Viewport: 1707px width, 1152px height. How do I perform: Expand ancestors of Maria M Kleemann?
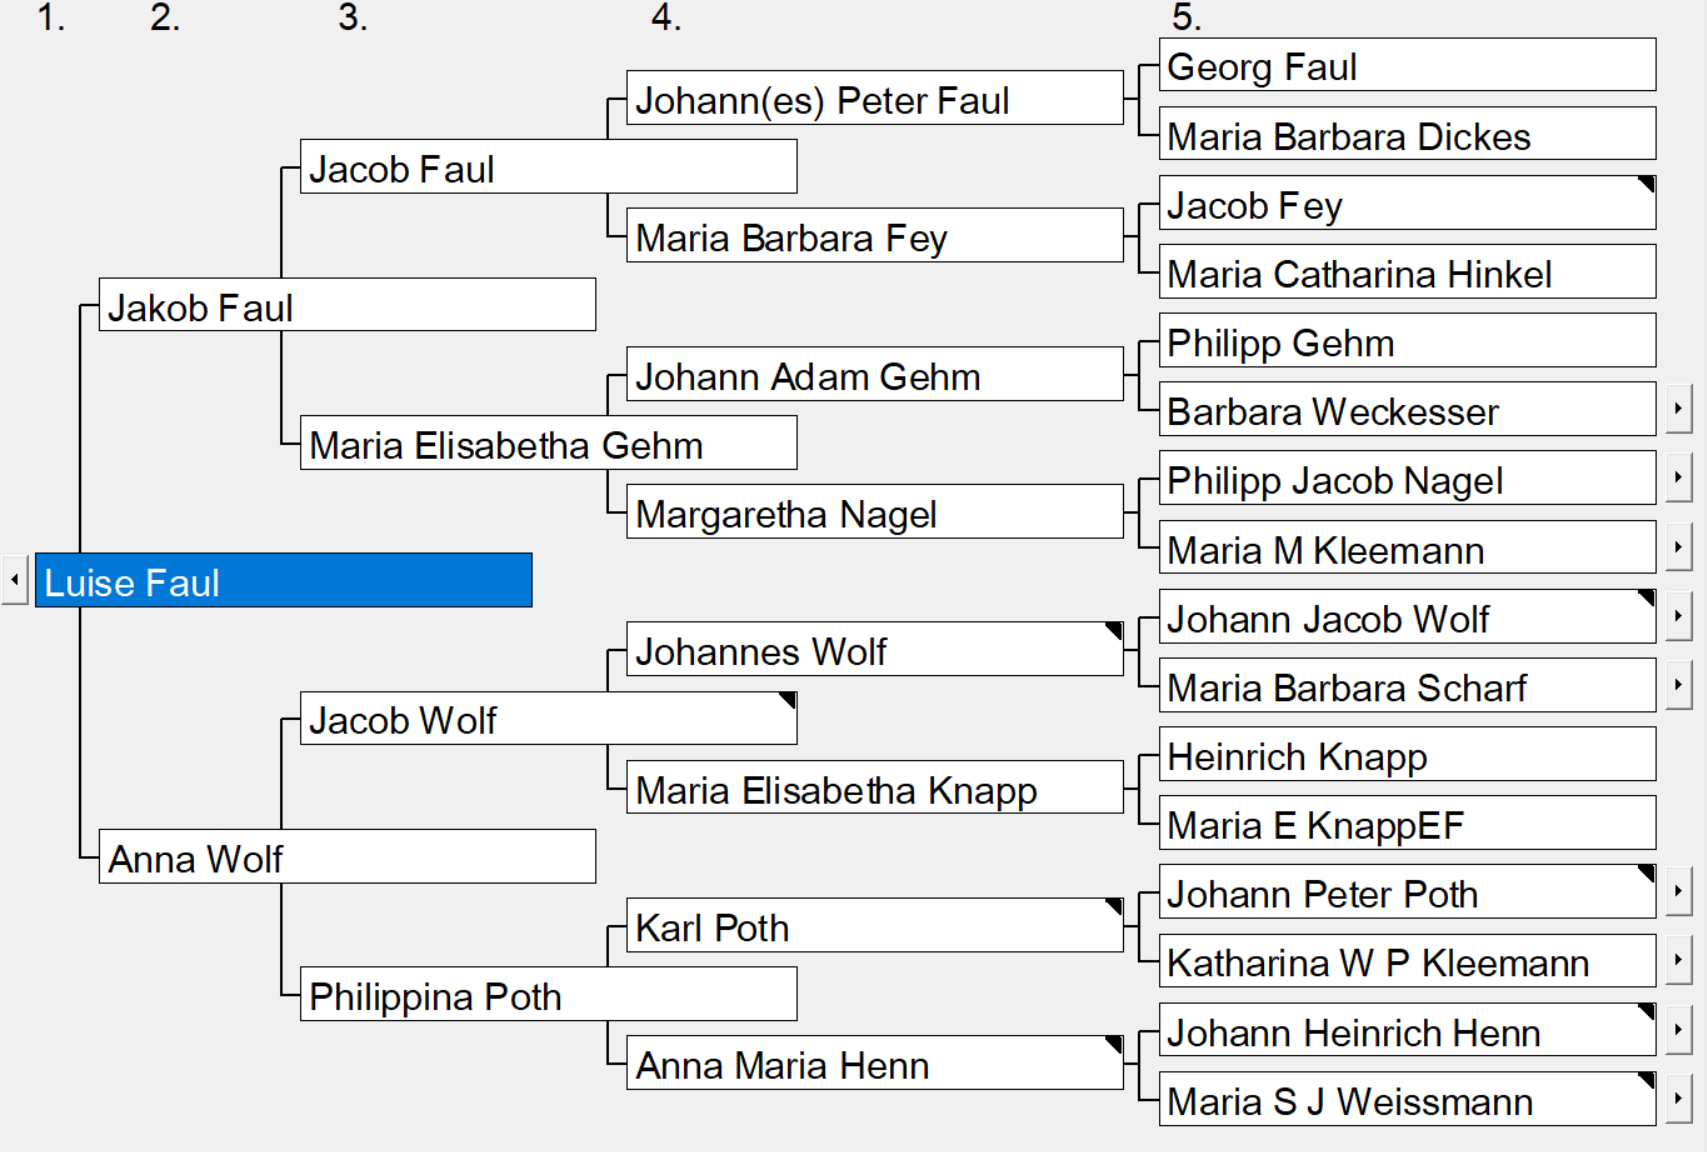(x=1678, y=547)
